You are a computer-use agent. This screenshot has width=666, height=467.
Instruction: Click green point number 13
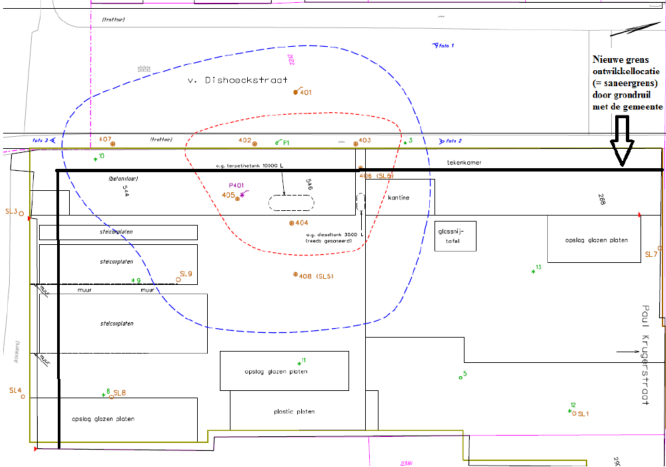tap(539, 267)
